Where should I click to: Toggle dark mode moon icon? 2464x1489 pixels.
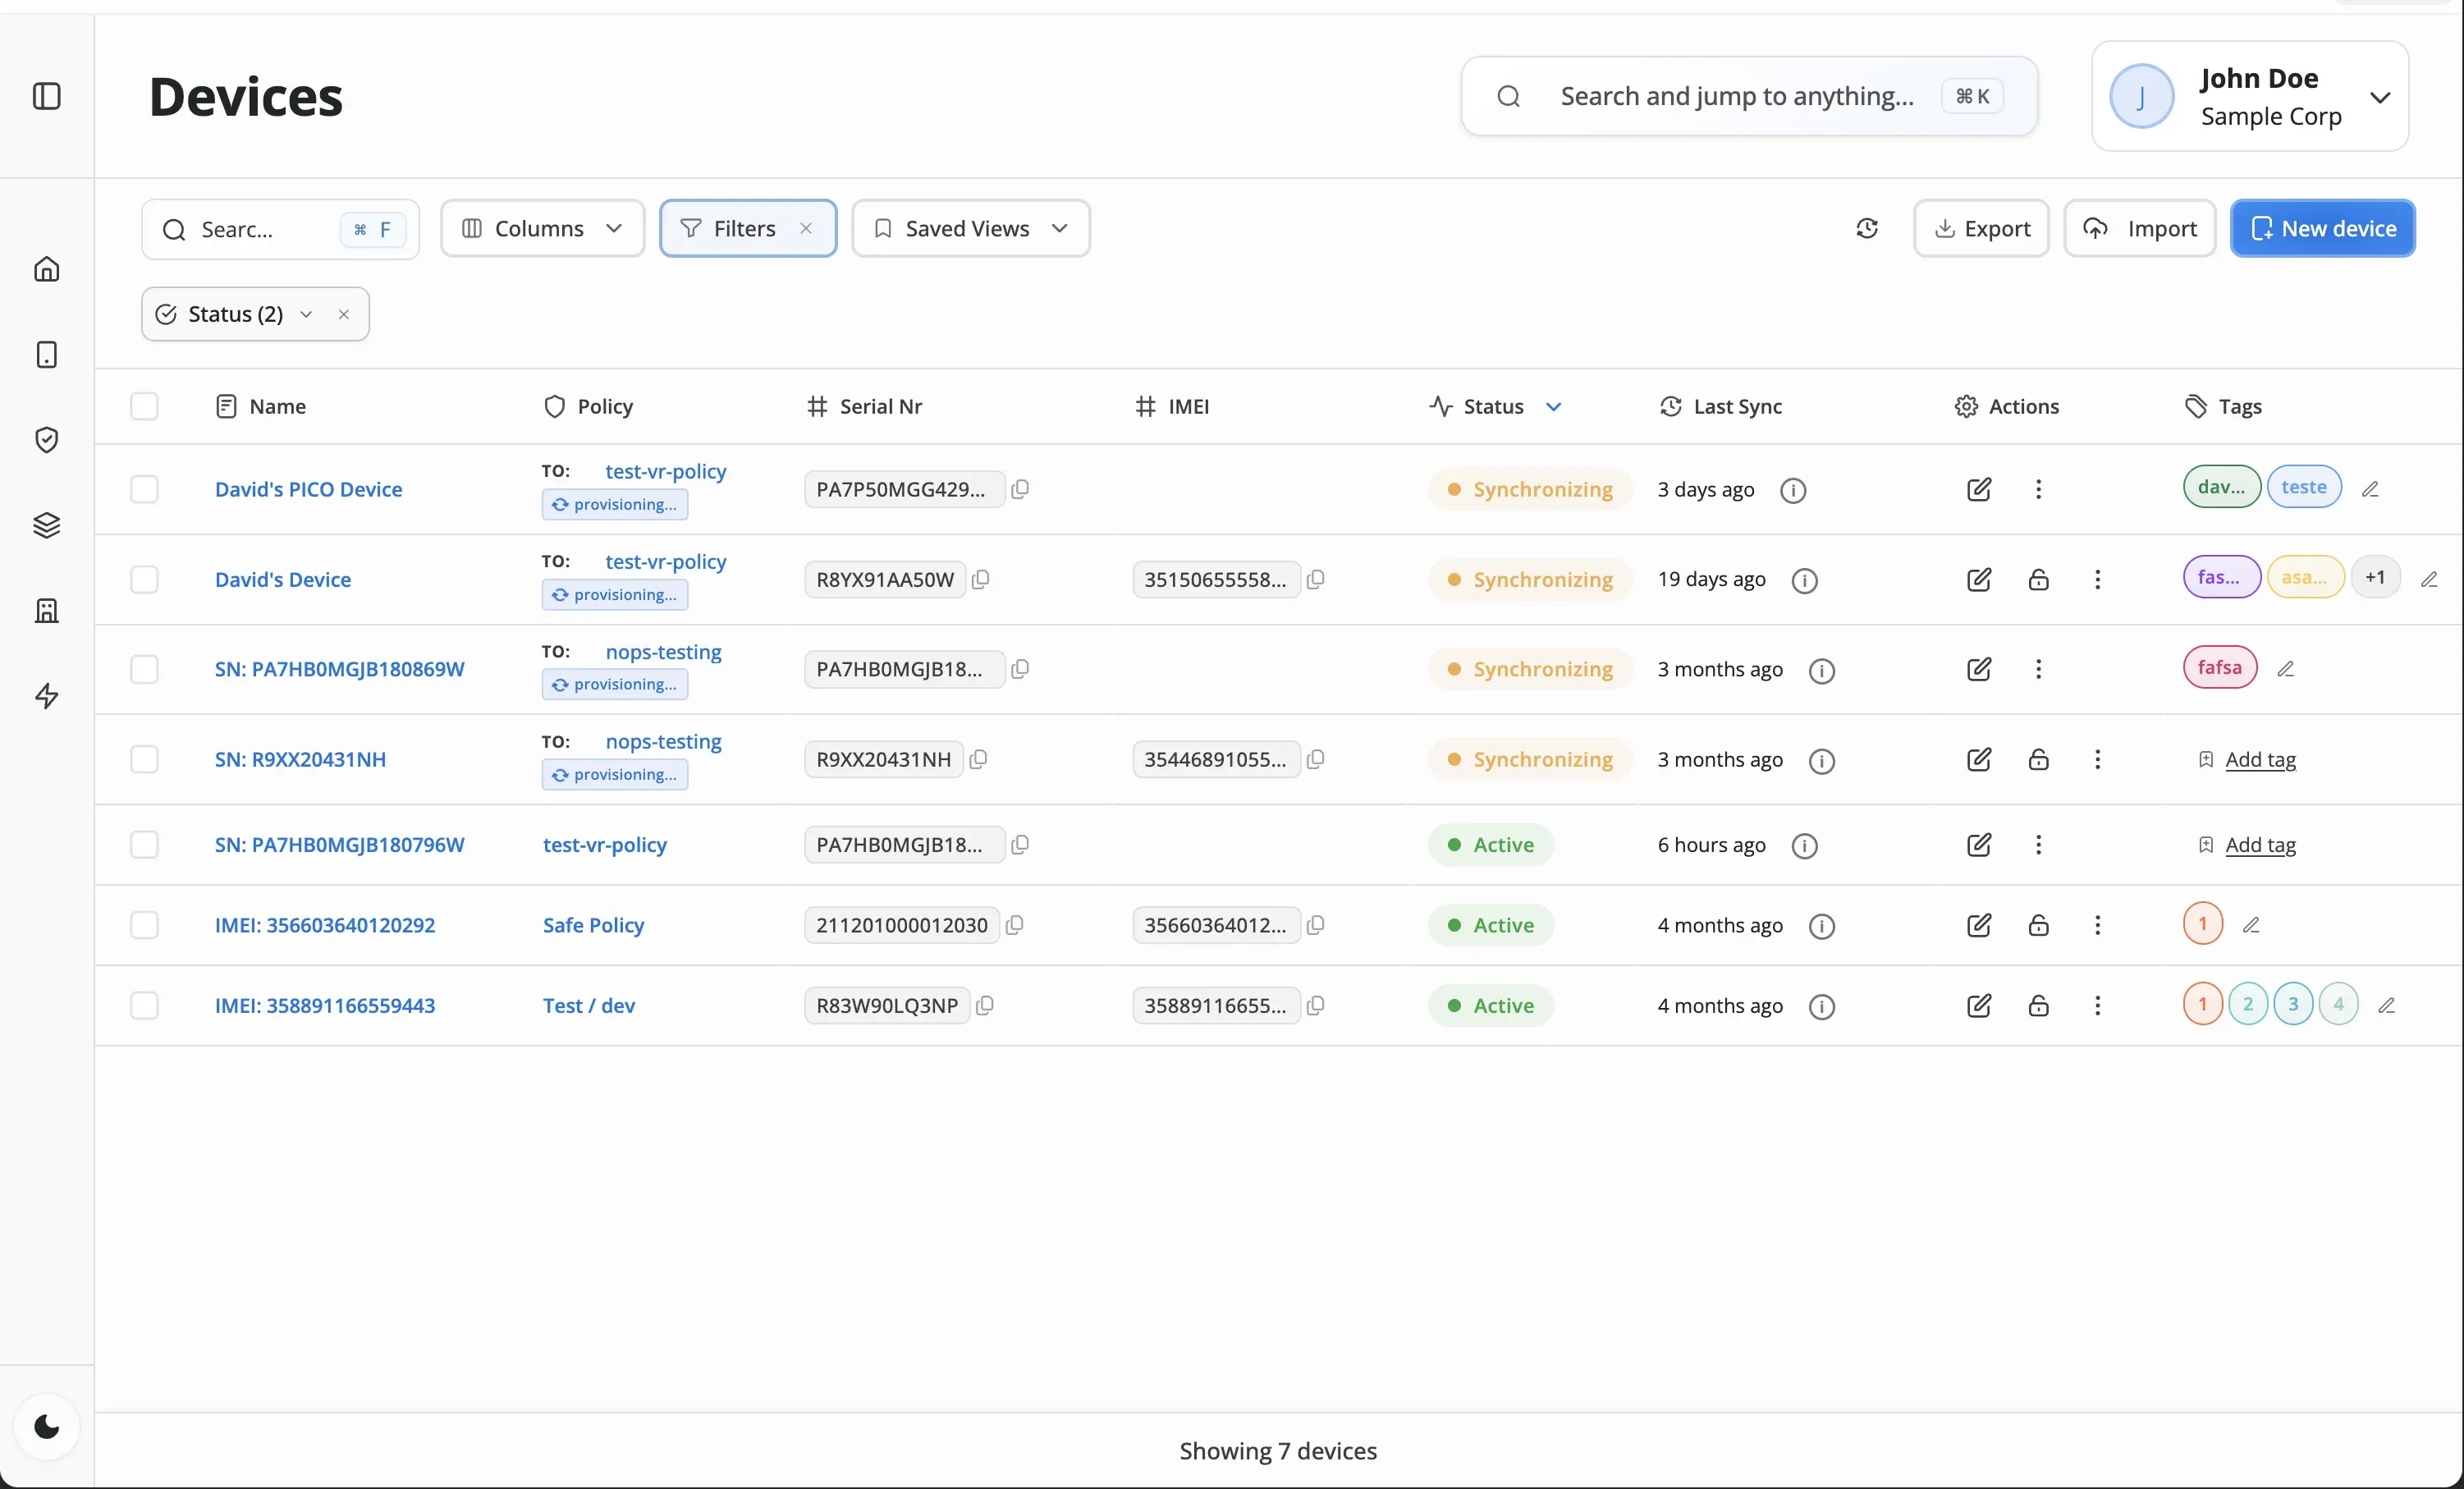(x=47, y=1427)
